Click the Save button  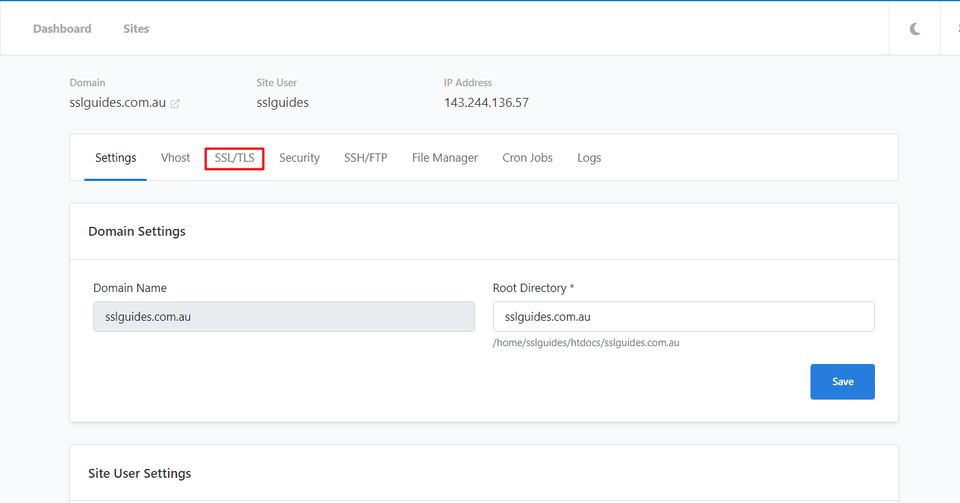842,382
